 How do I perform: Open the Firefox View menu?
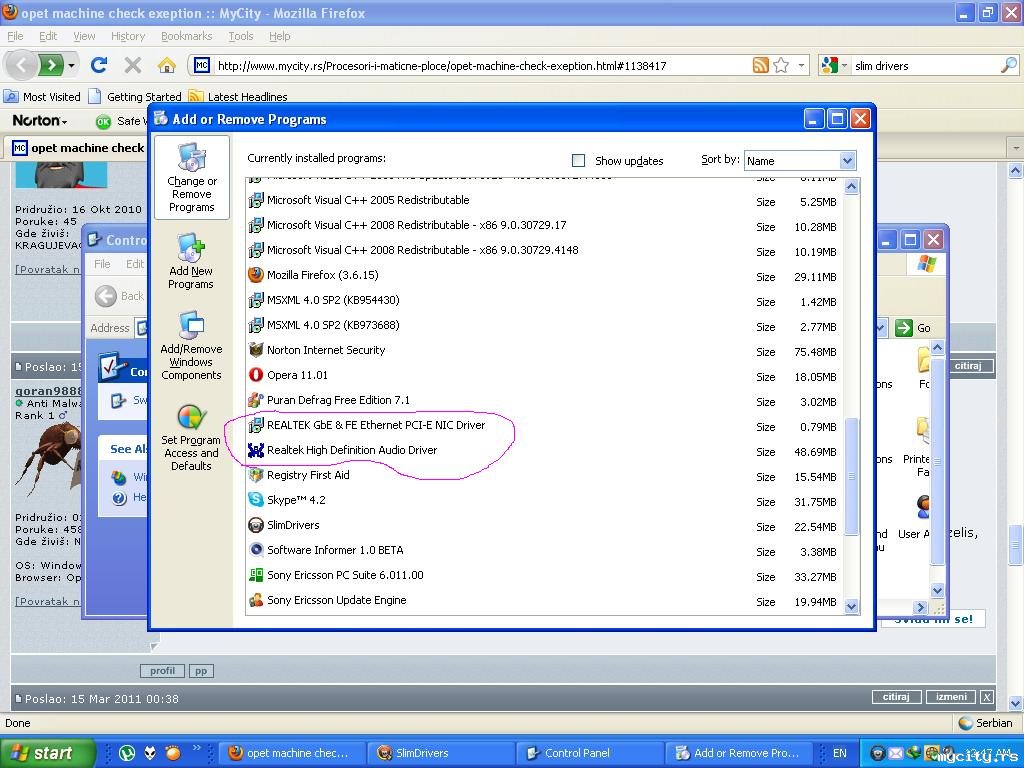tap(84, 36)
